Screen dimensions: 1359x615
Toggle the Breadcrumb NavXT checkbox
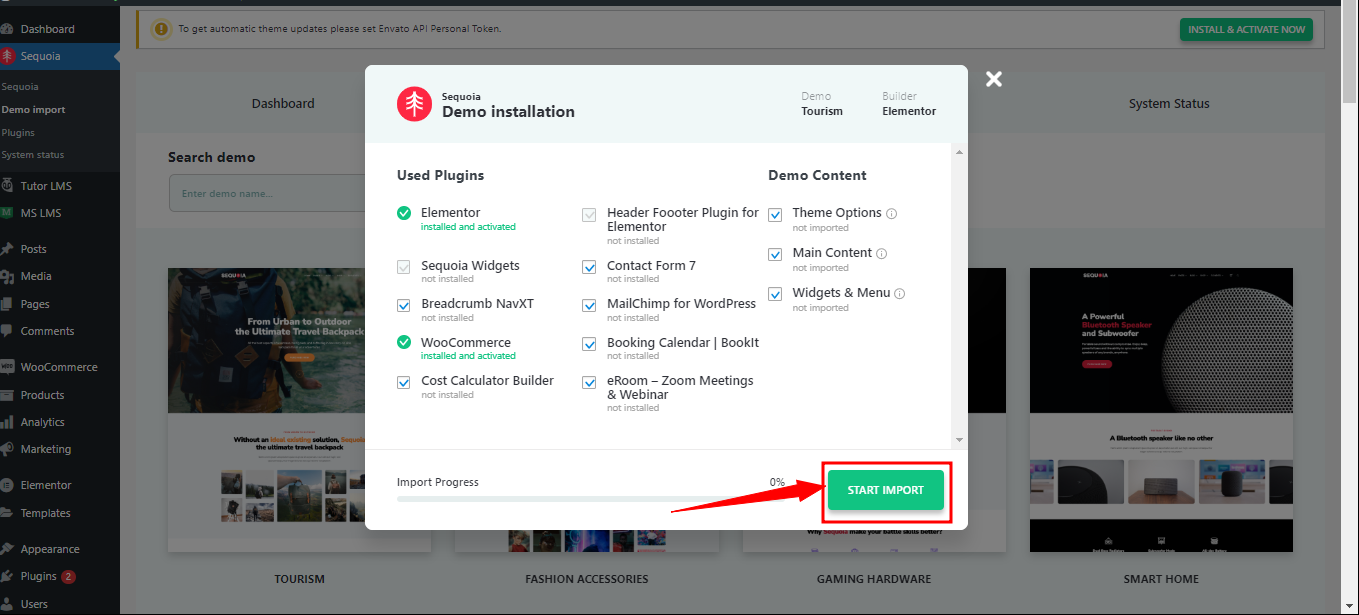click(404, 305)
